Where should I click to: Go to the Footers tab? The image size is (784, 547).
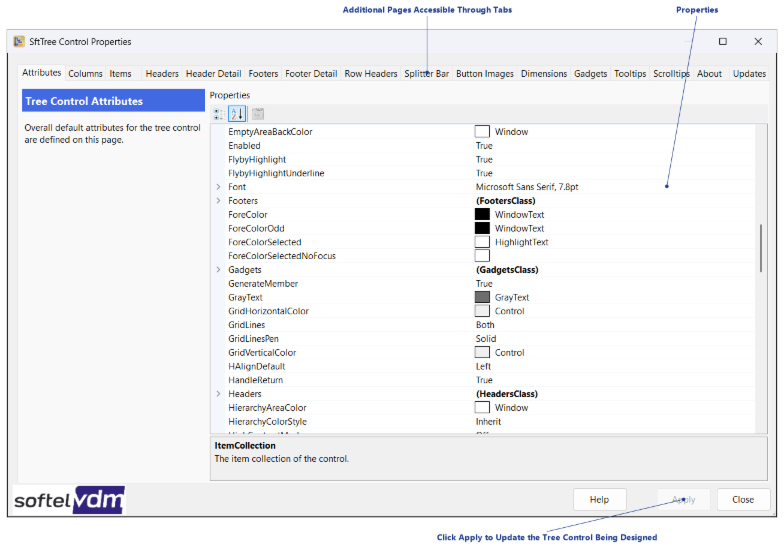tap(263, 74)
